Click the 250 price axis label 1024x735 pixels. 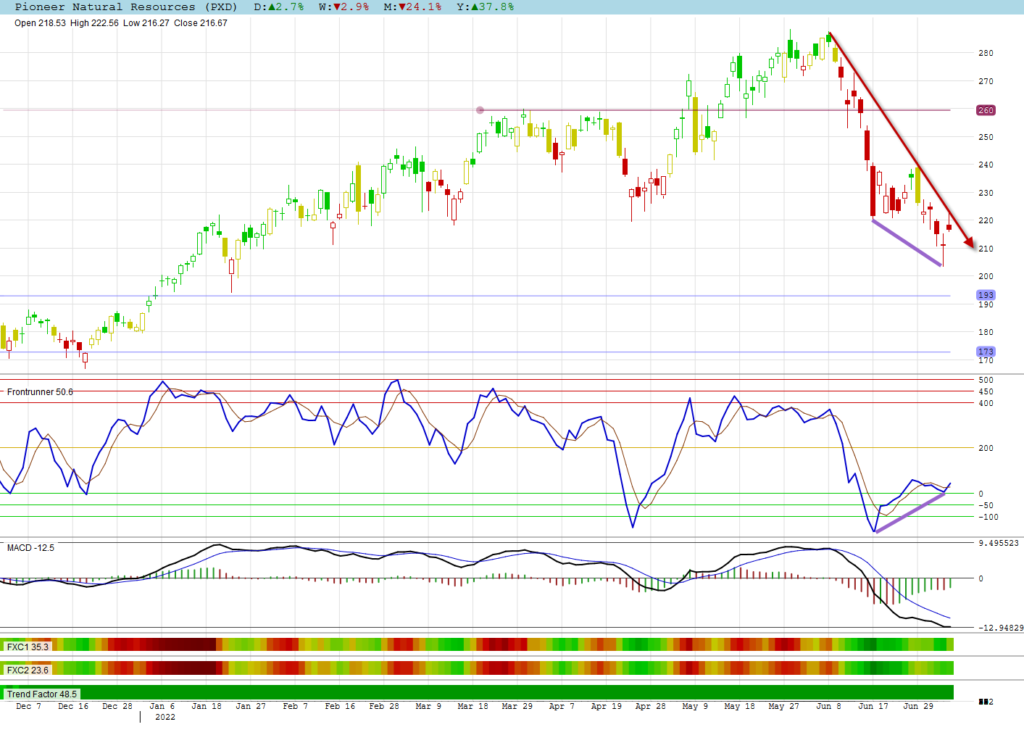tap(985, 137)
